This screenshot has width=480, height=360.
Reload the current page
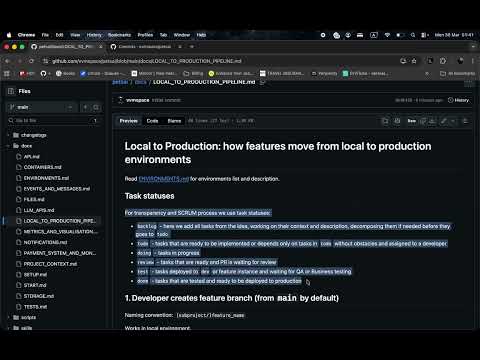31,61
